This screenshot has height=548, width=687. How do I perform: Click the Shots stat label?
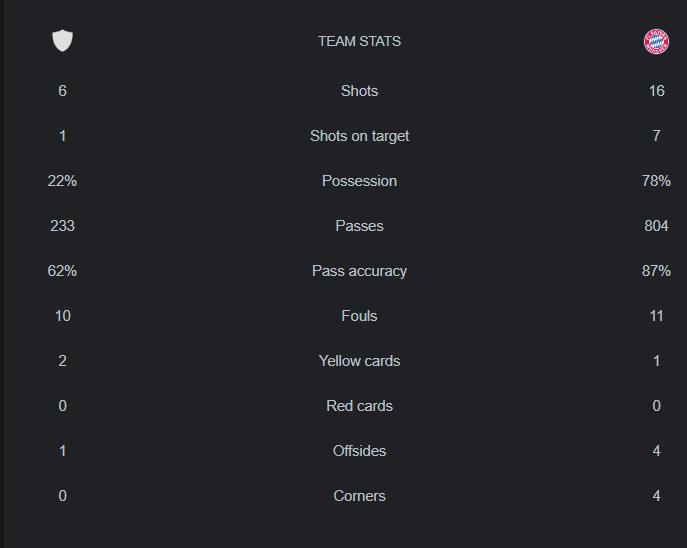tap(359, 91)
